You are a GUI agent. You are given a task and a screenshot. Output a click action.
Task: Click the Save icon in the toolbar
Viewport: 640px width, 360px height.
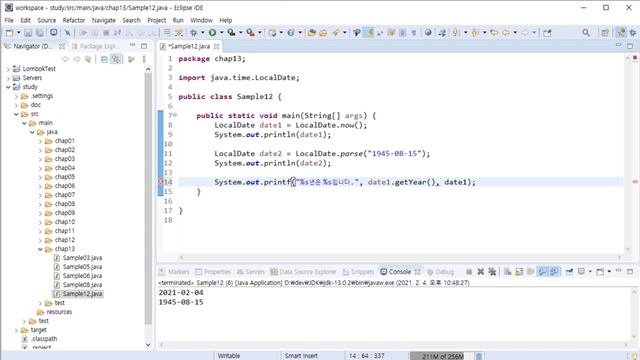point(28,33)
